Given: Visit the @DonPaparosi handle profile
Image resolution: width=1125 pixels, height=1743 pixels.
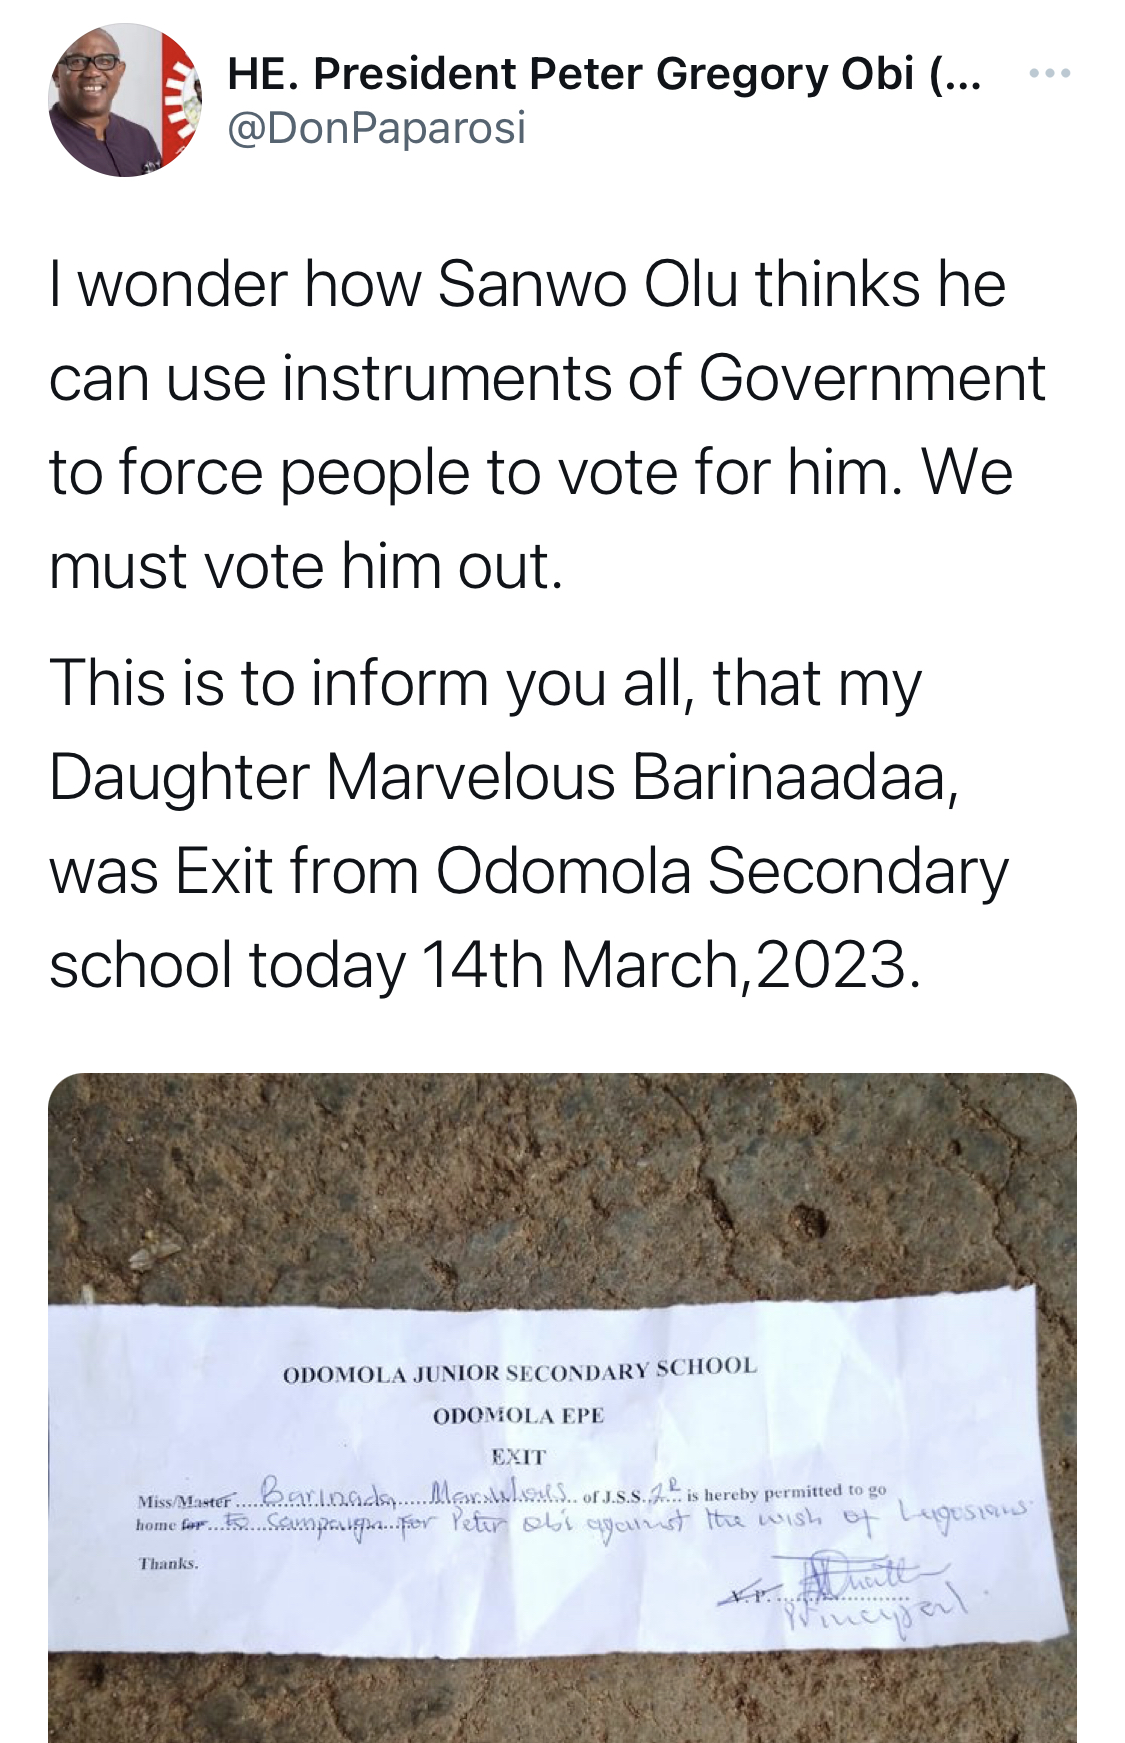Looking at the screenshot, I should click(376, 128).
